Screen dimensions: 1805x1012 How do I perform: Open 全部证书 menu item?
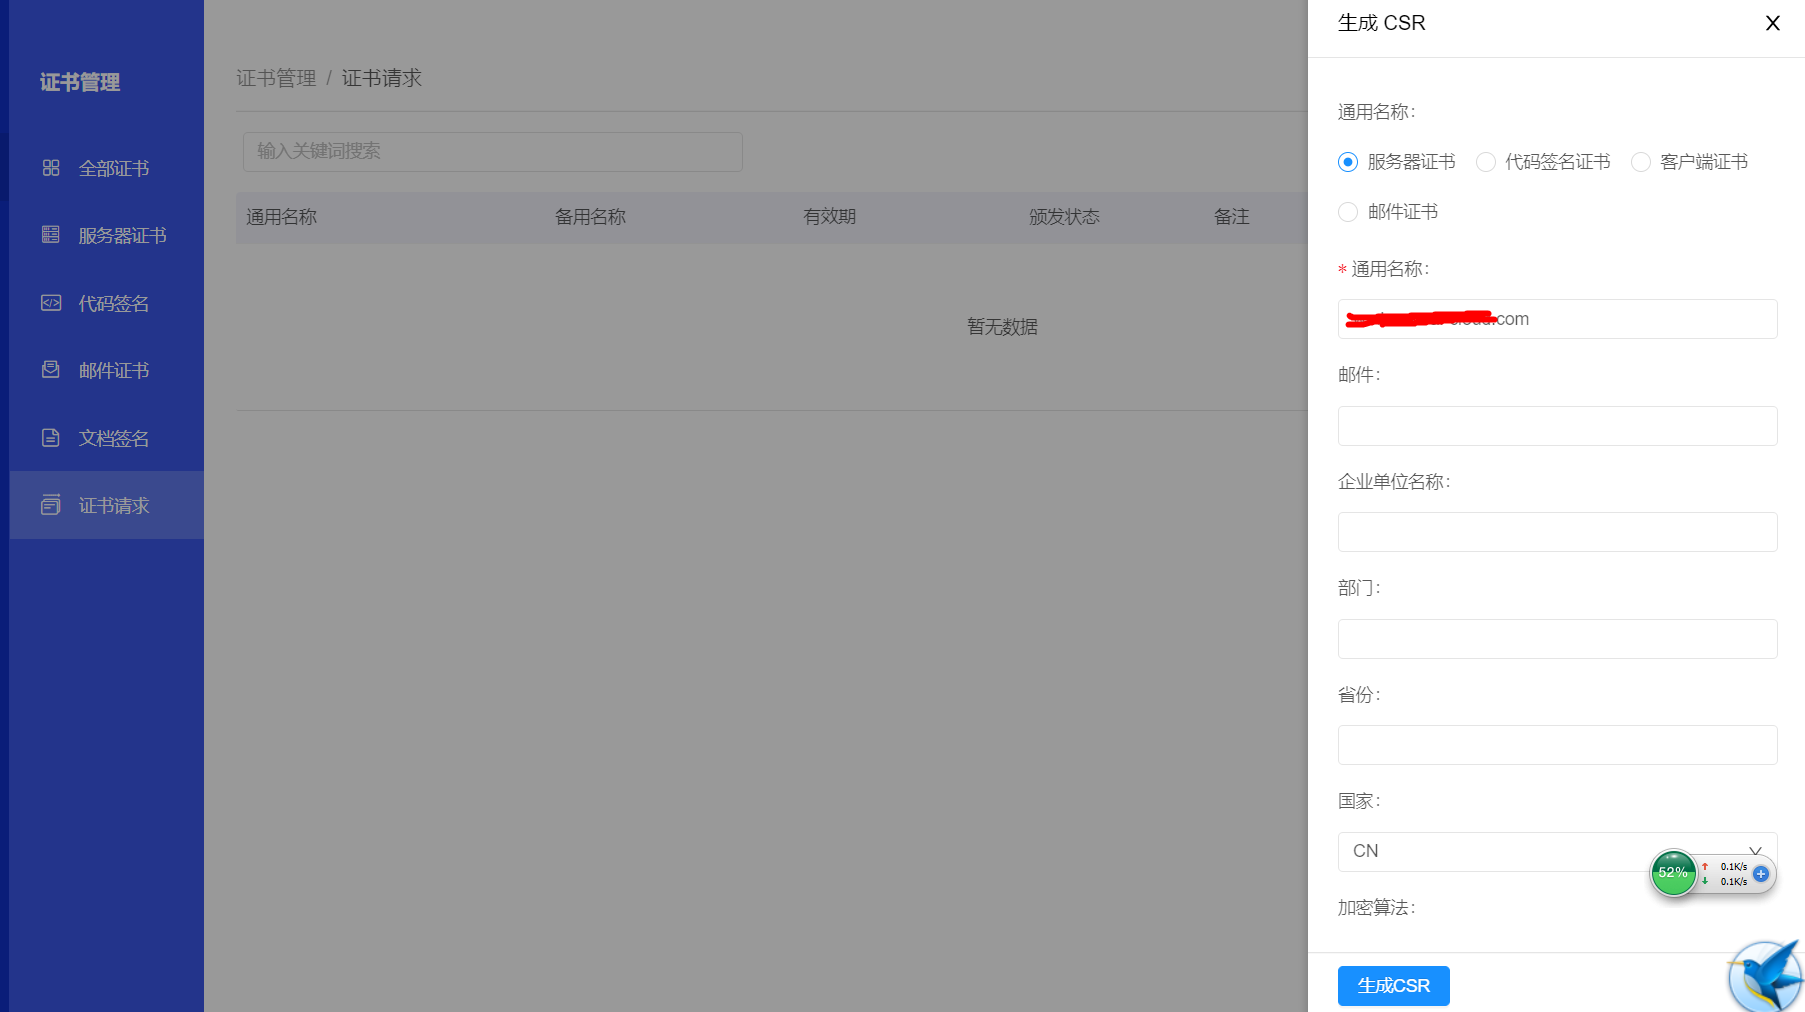[107, 168]
